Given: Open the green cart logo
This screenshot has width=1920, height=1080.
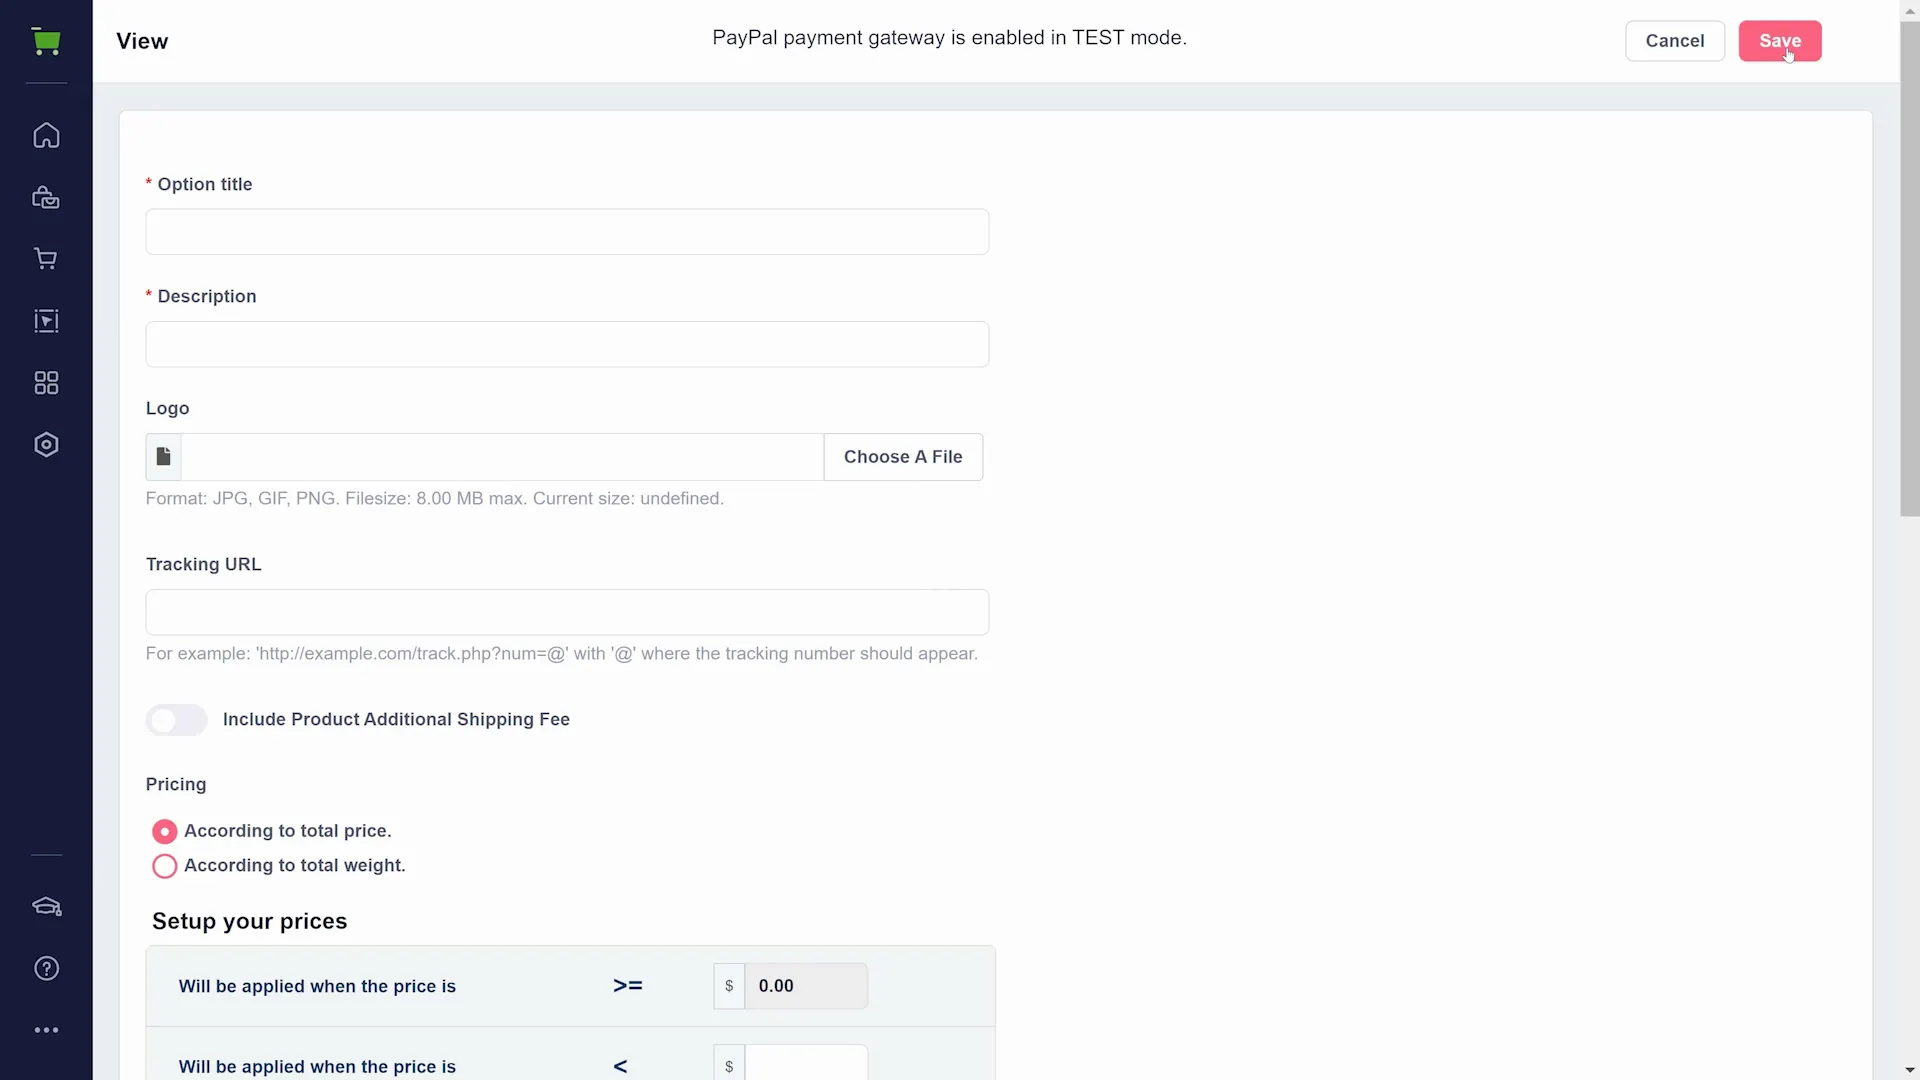Looking at the screenshot, I should pos(46,41).
